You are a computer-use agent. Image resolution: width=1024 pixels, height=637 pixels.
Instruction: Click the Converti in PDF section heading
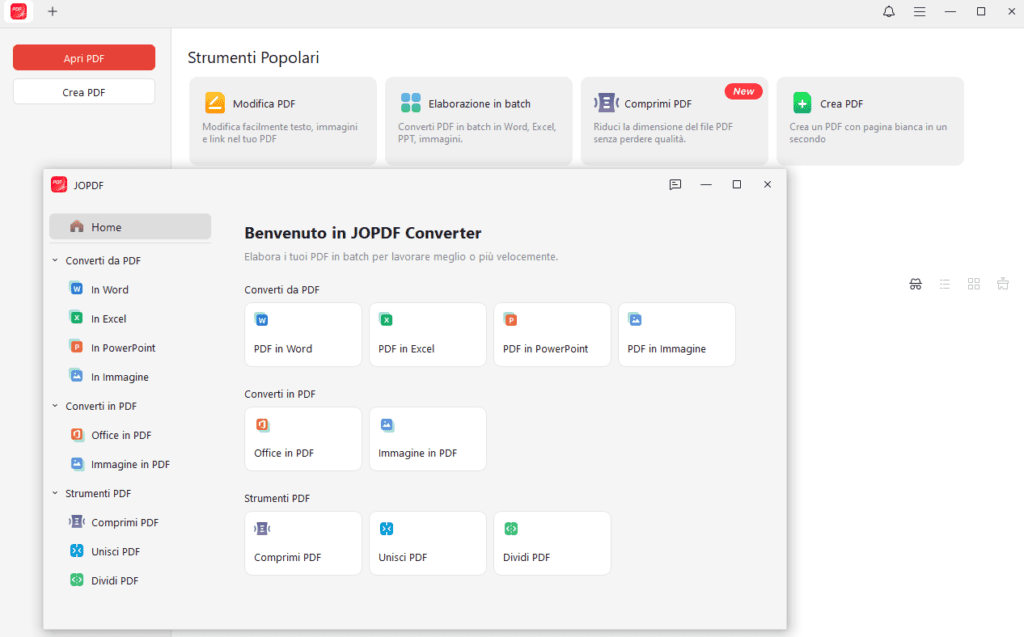coord(280,394)
